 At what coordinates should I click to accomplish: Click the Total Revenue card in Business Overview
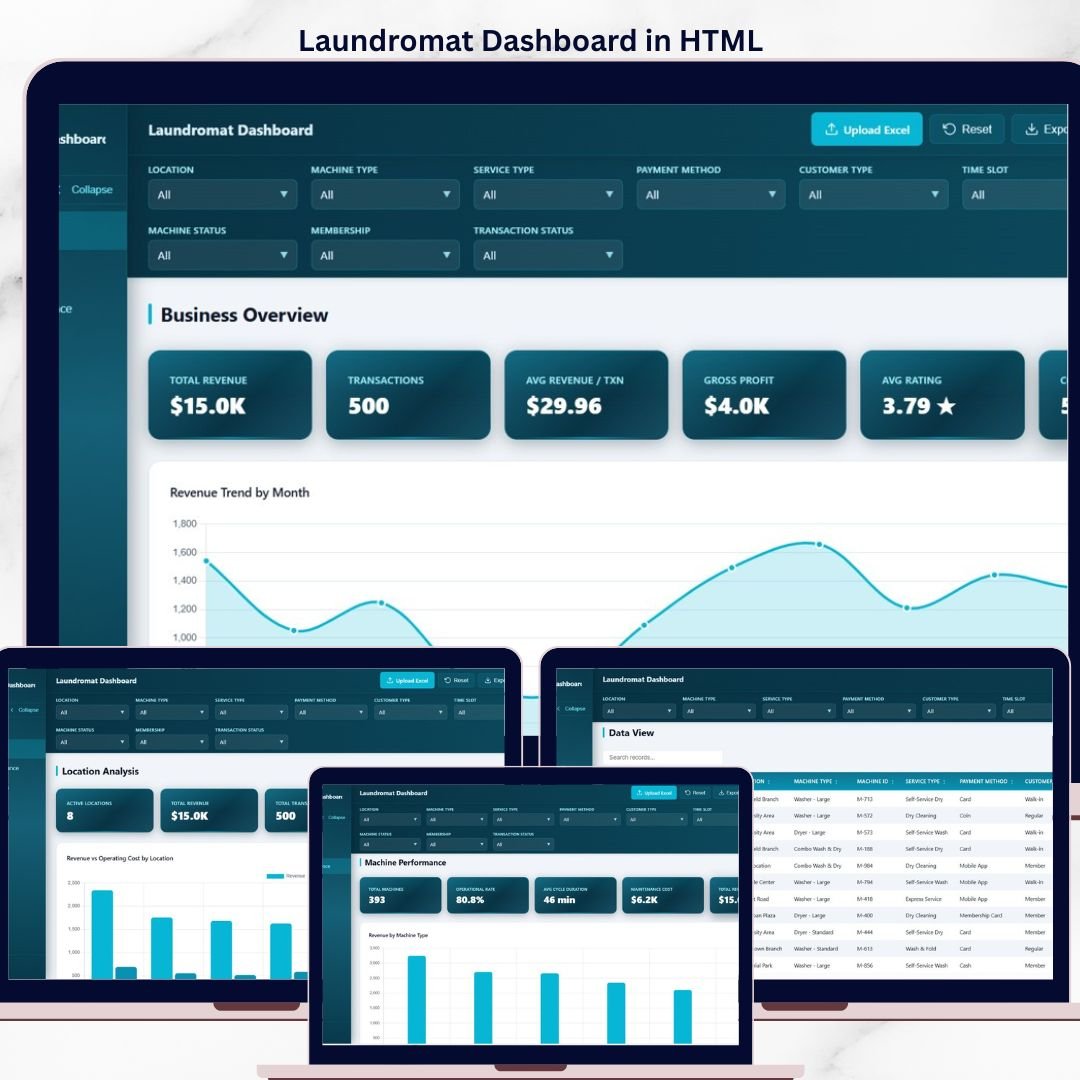tap(230, 395)
